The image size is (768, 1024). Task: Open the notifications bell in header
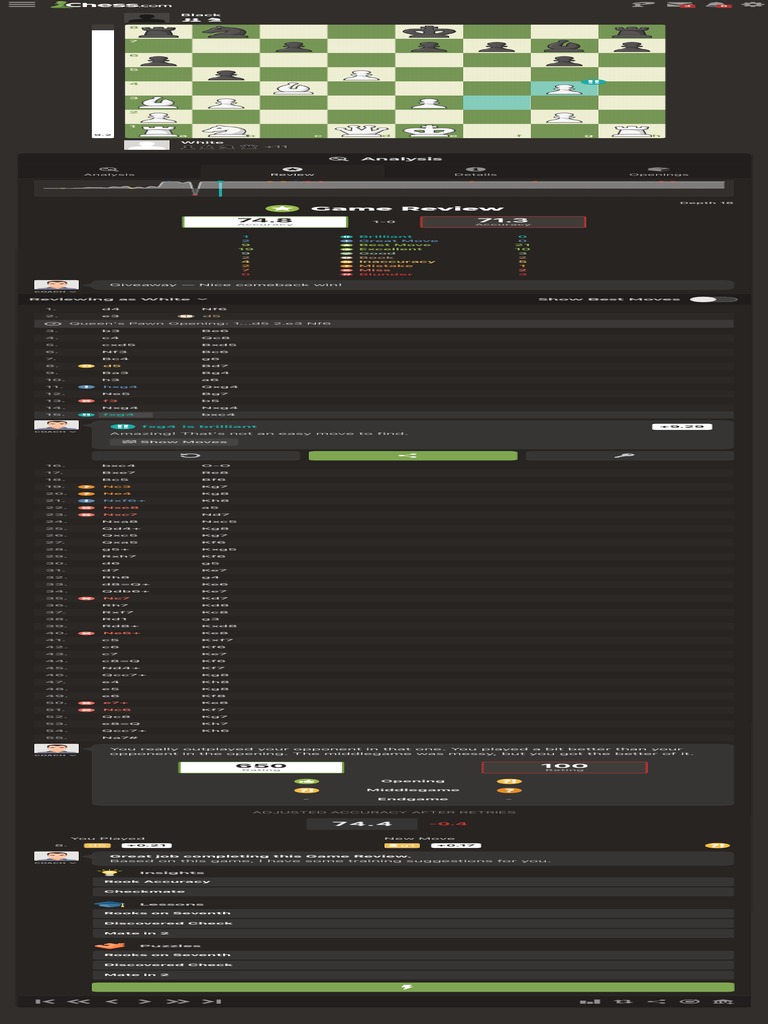[x=718, y=5]
